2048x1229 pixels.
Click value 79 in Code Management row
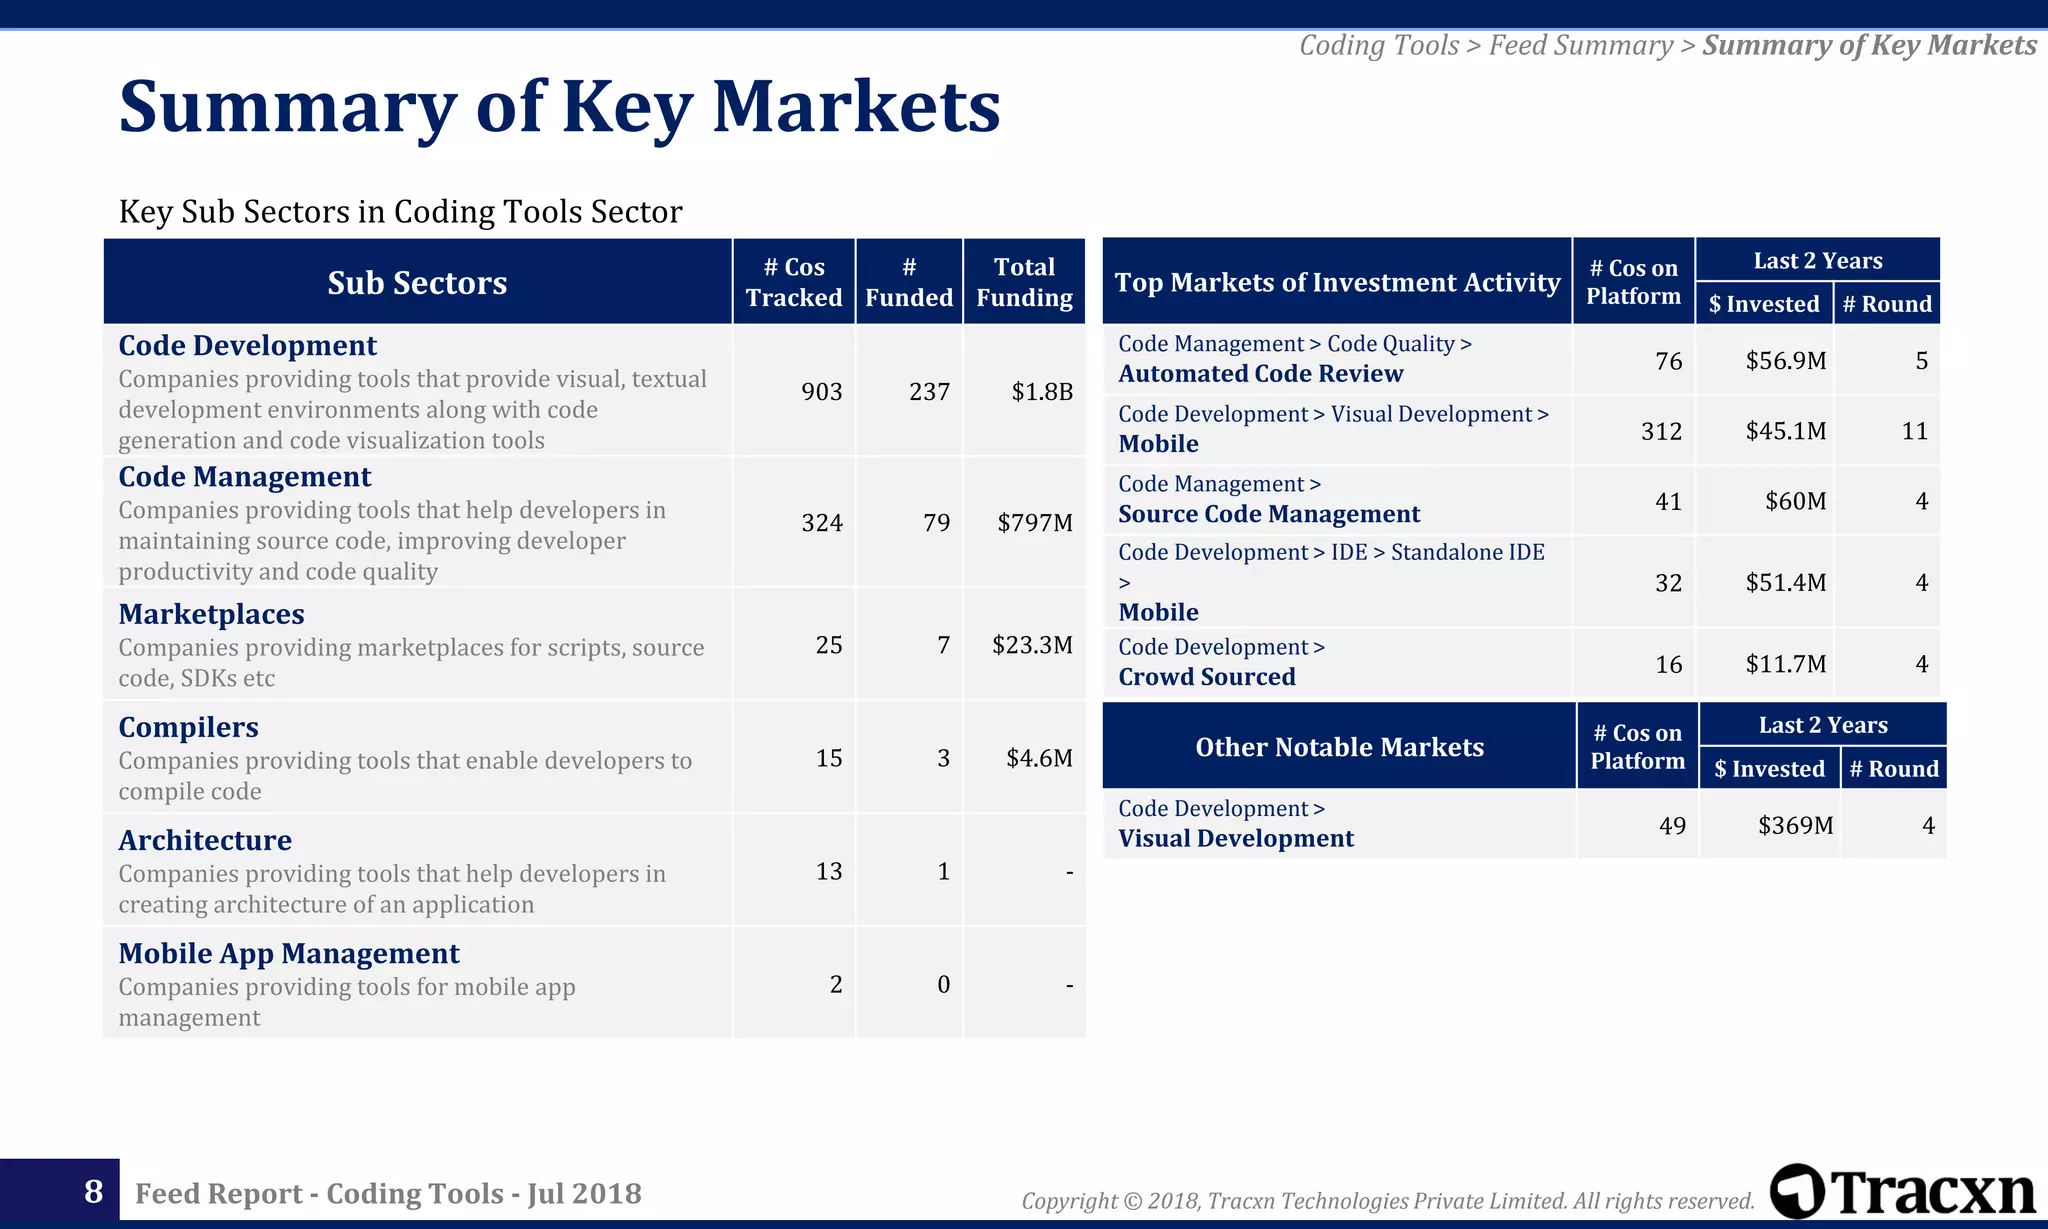(937, 523)
